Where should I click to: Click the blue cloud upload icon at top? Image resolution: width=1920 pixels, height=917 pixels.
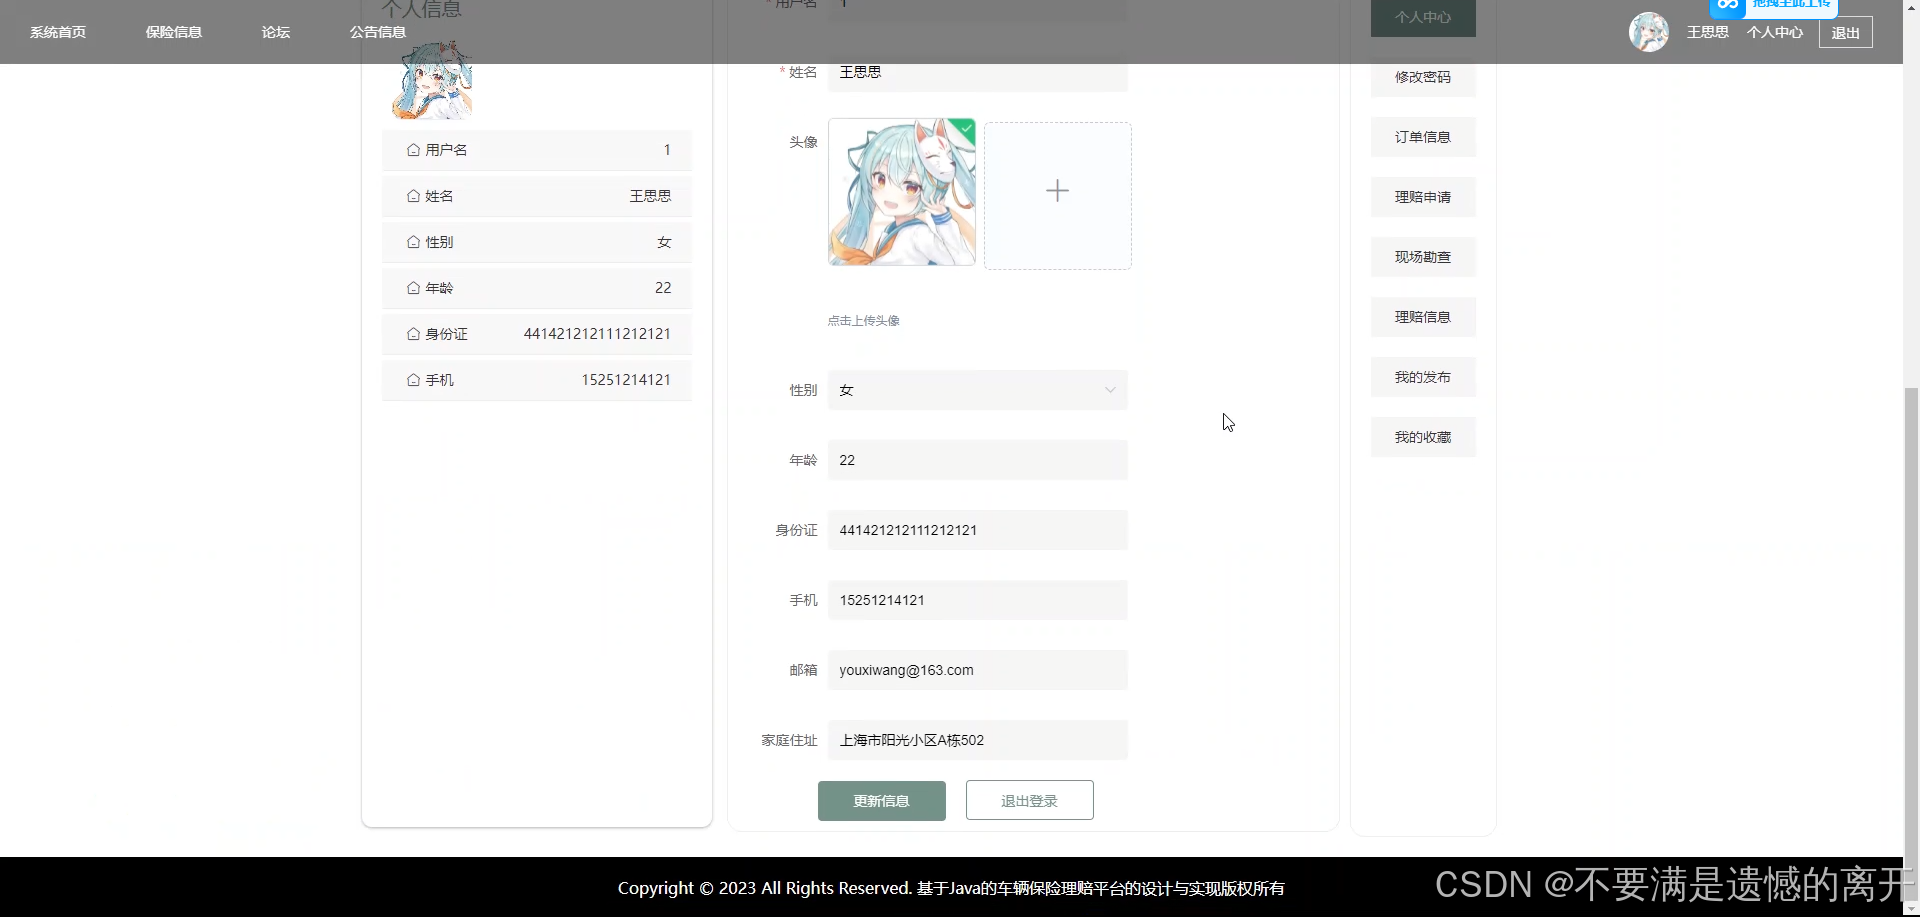point(1728,6)
